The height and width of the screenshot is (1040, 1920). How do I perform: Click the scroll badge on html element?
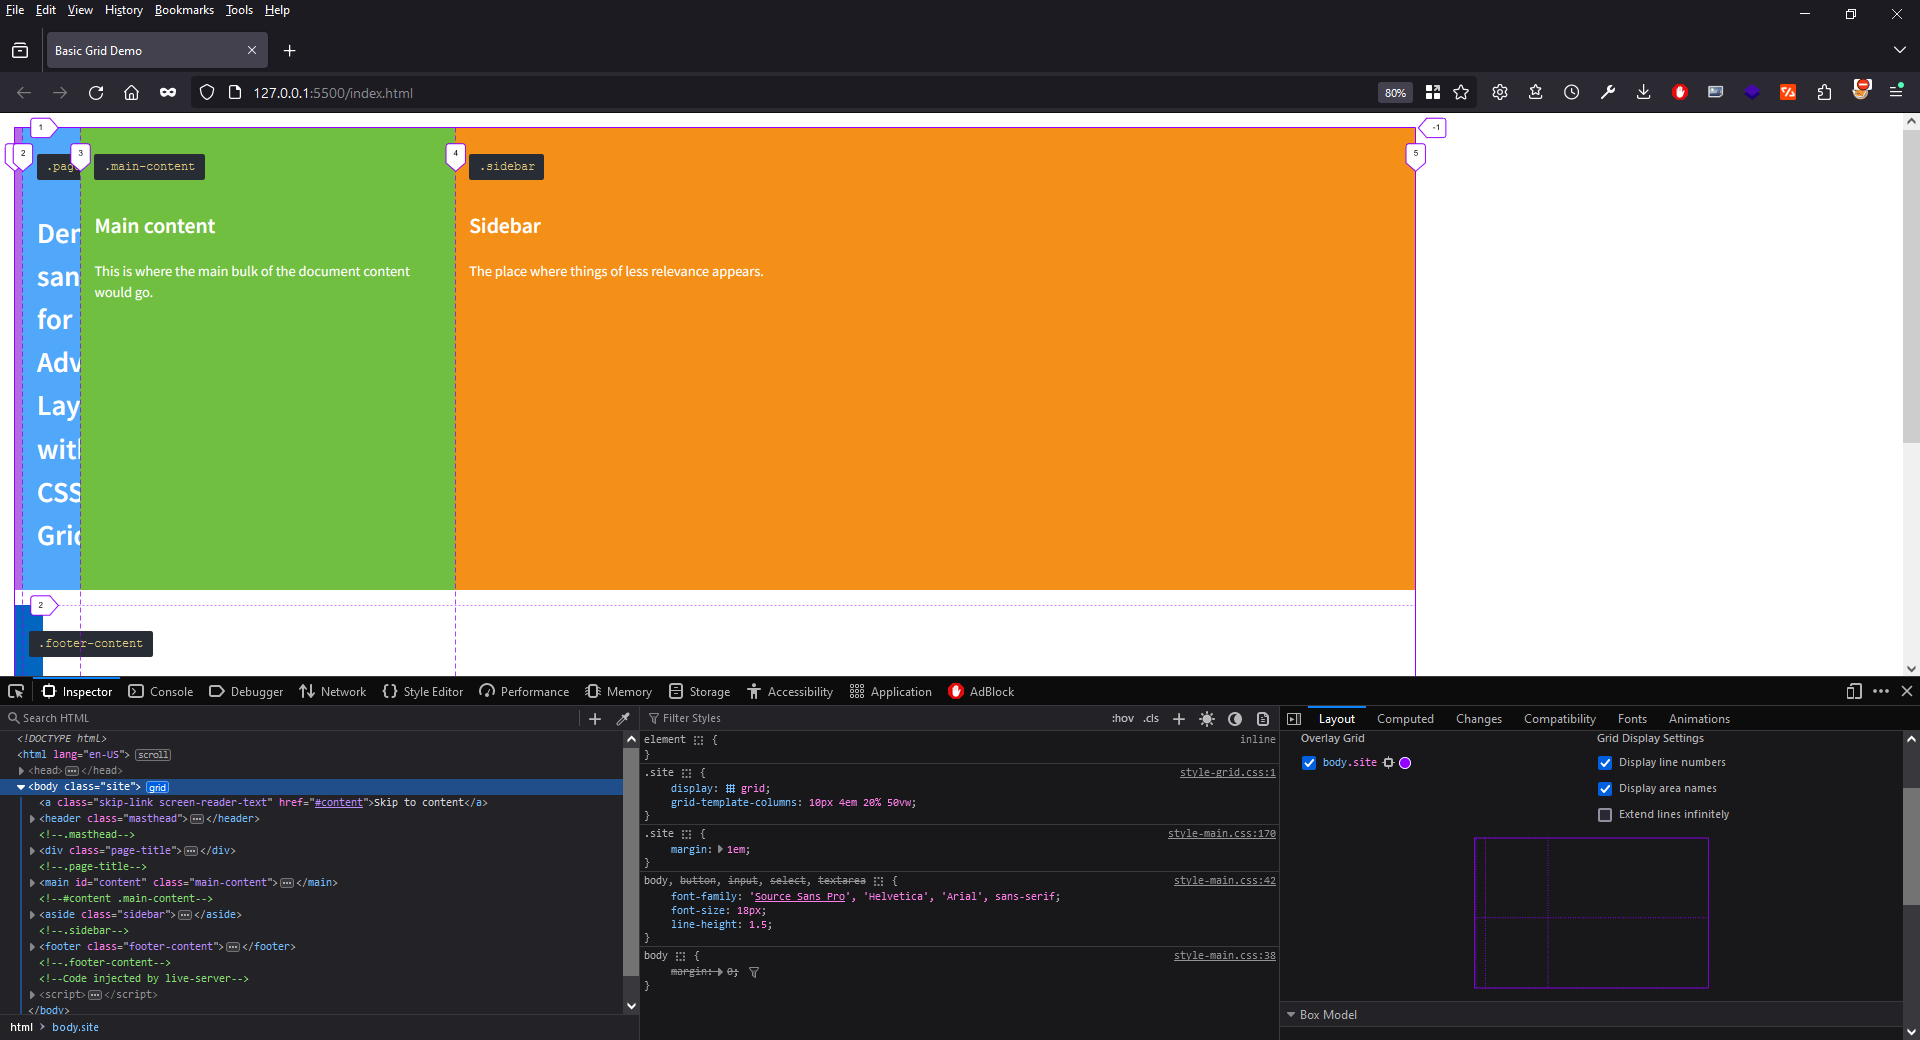click(153, 755)
